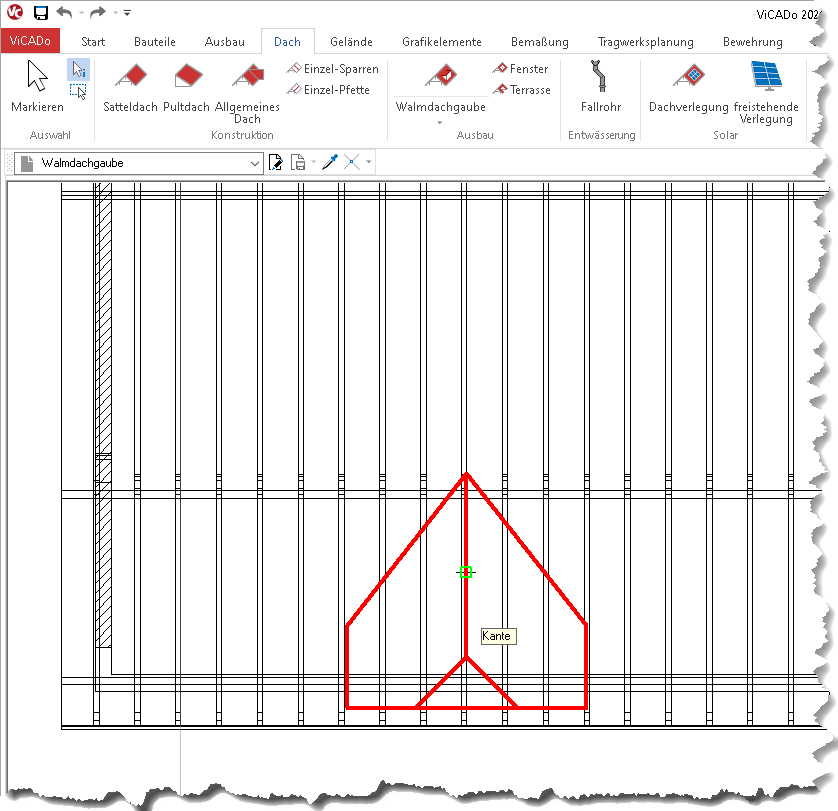
Task: Insert an Allgemeines Dach roof
Action: coord(247,92)
